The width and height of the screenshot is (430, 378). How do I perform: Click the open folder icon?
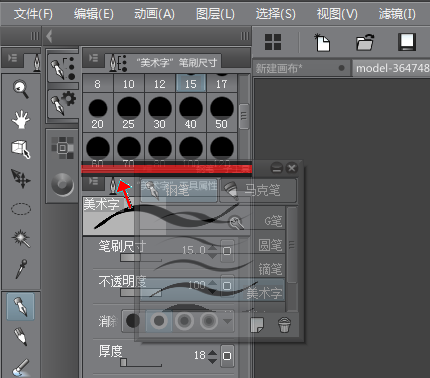point(365,42)
